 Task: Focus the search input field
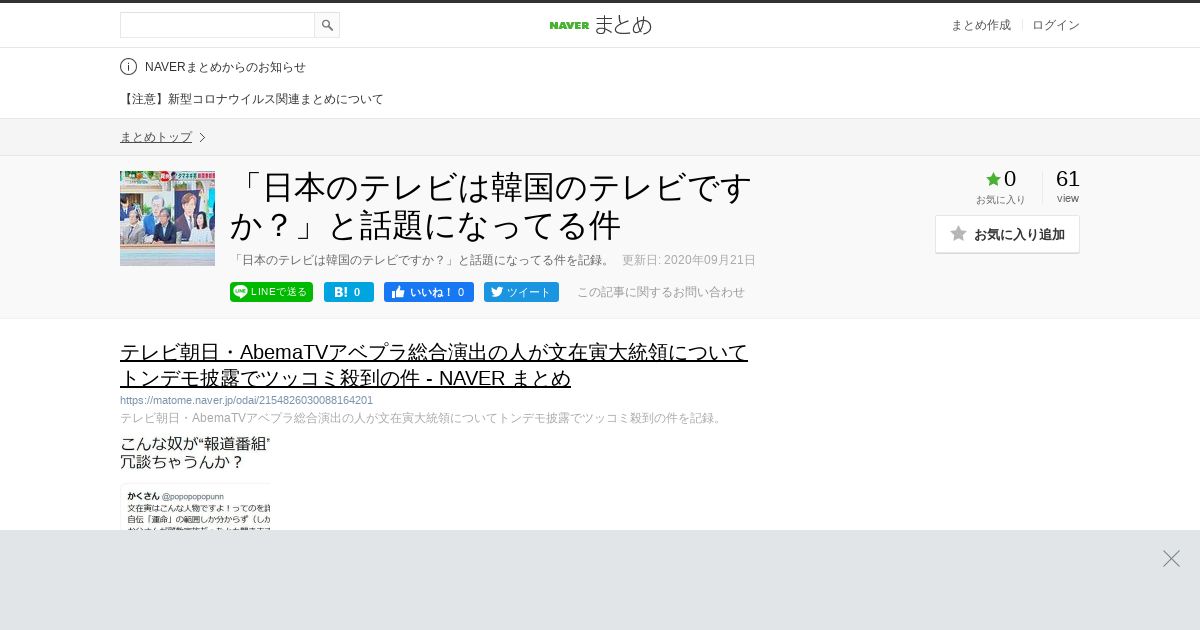click(x=217, y=25)
